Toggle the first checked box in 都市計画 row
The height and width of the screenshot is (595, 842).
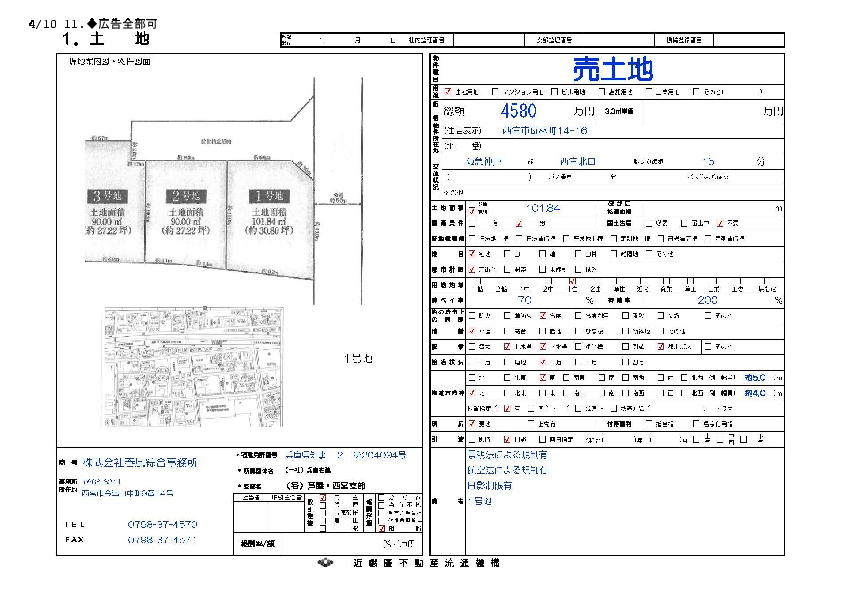click(x=472, y=269)
